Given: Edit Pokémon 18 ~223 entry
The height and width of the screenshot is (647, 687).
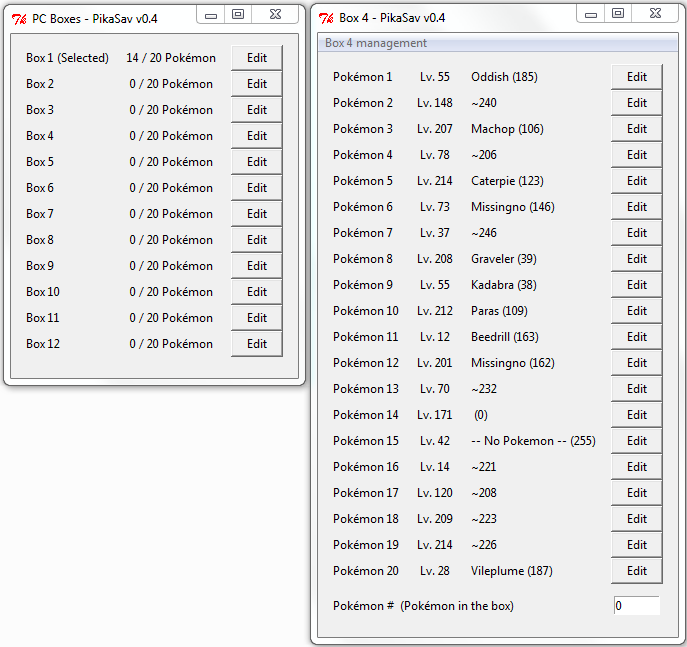Looking at the screenshot, I should click(x=637, y=519).
